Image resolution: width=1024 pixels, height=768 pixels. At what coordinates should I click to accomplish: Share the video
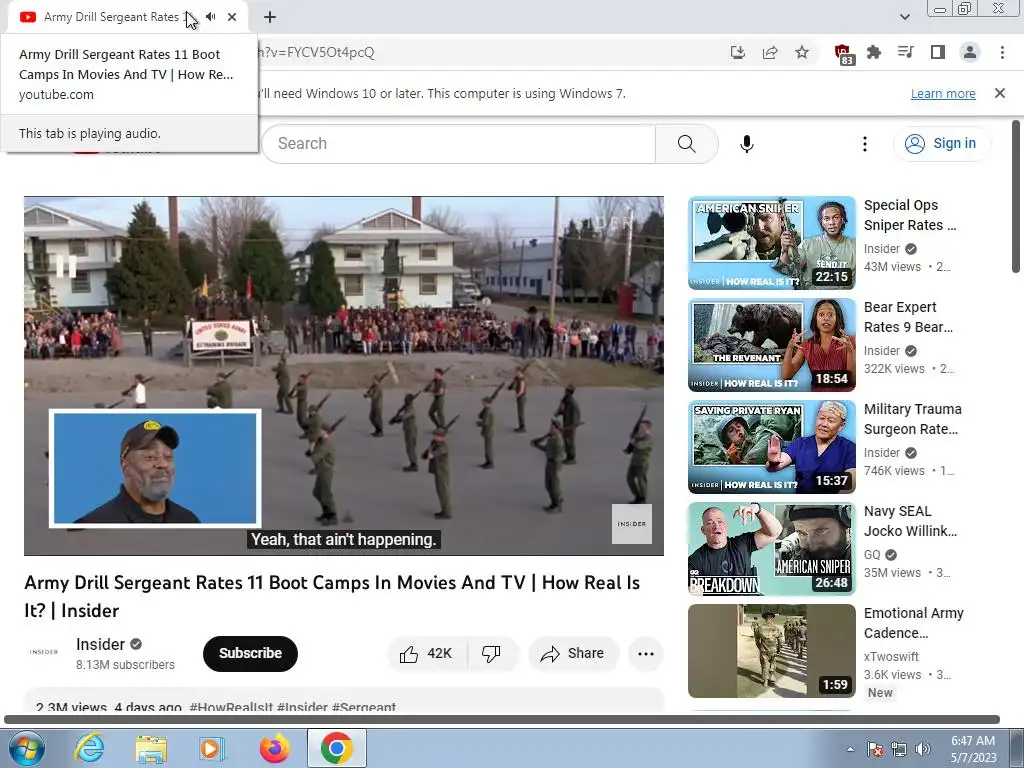(573, 653)
